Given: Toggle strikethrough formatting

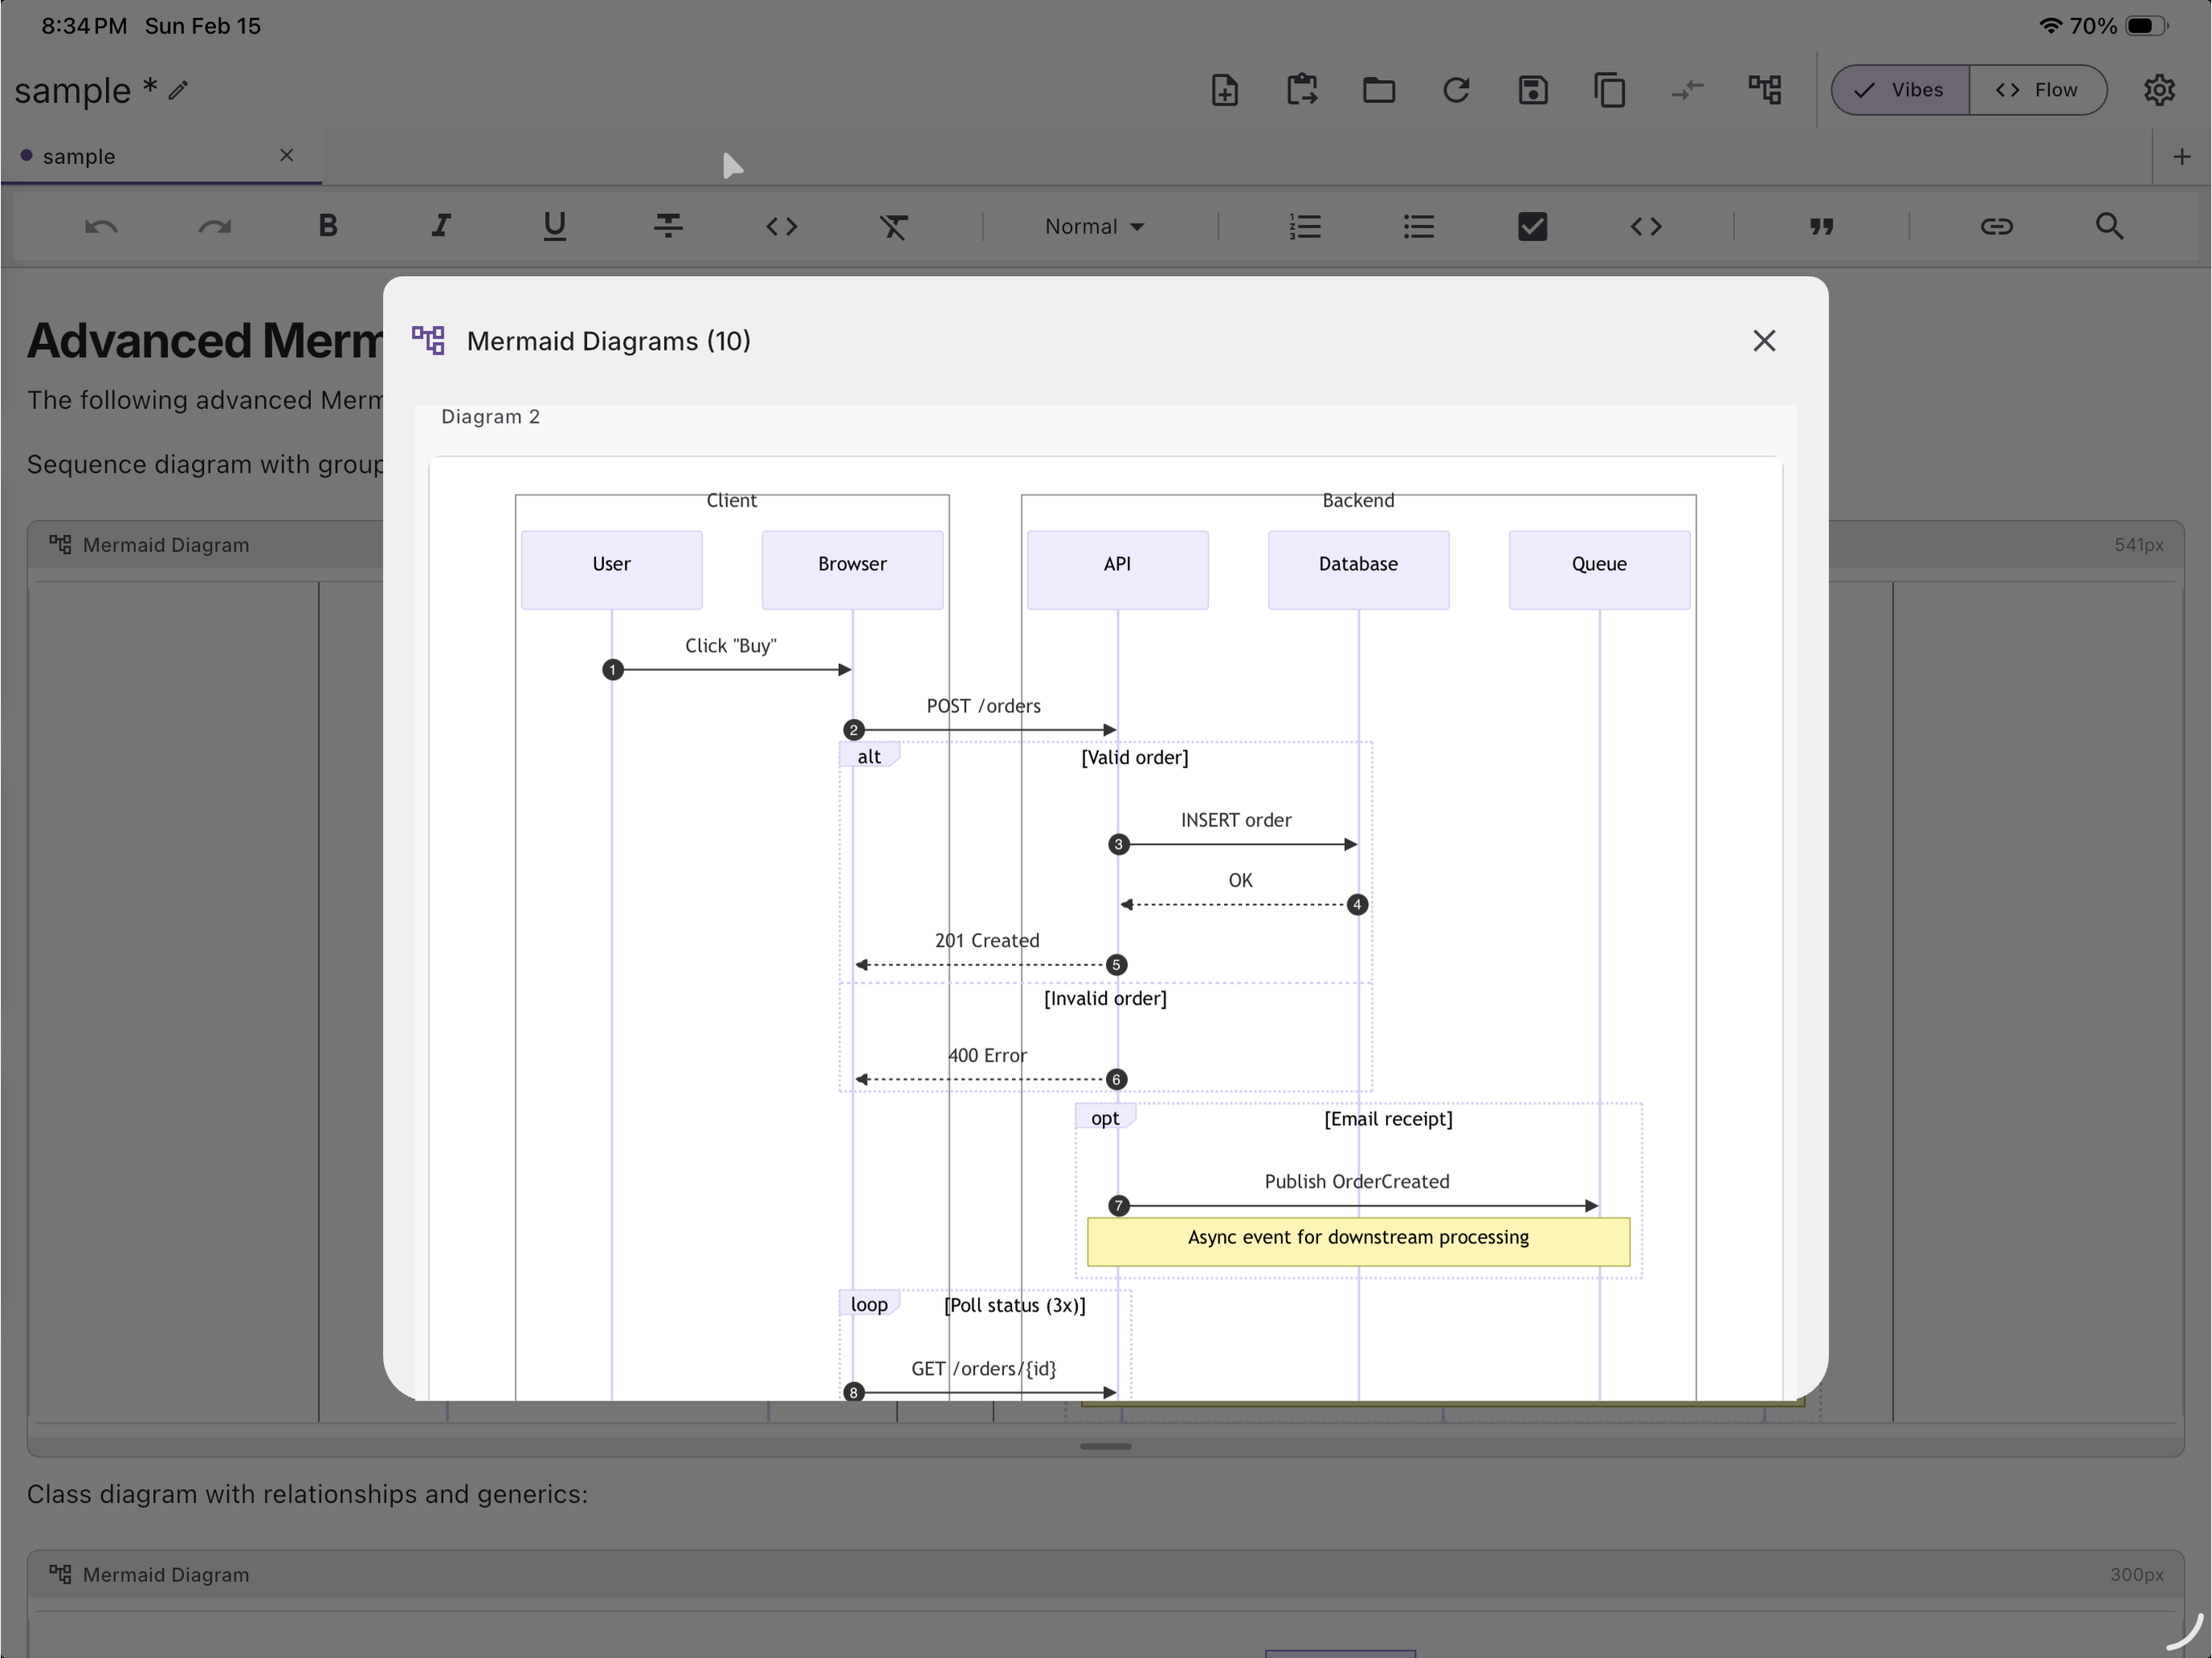Looking at the screenshot, I should tap(668, 227).
